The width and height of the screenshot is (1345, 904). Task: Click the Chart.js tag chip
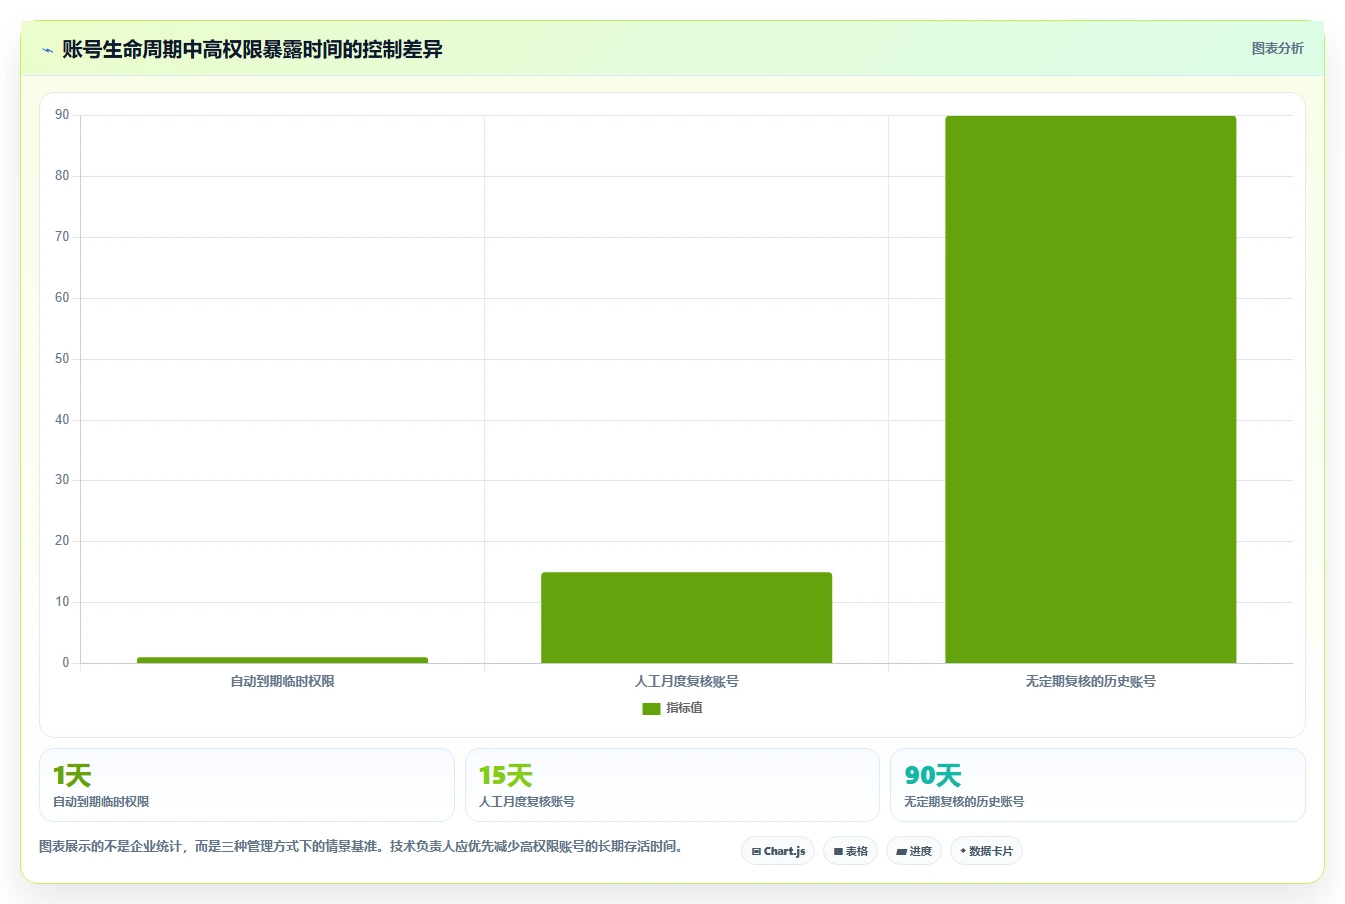778,851
